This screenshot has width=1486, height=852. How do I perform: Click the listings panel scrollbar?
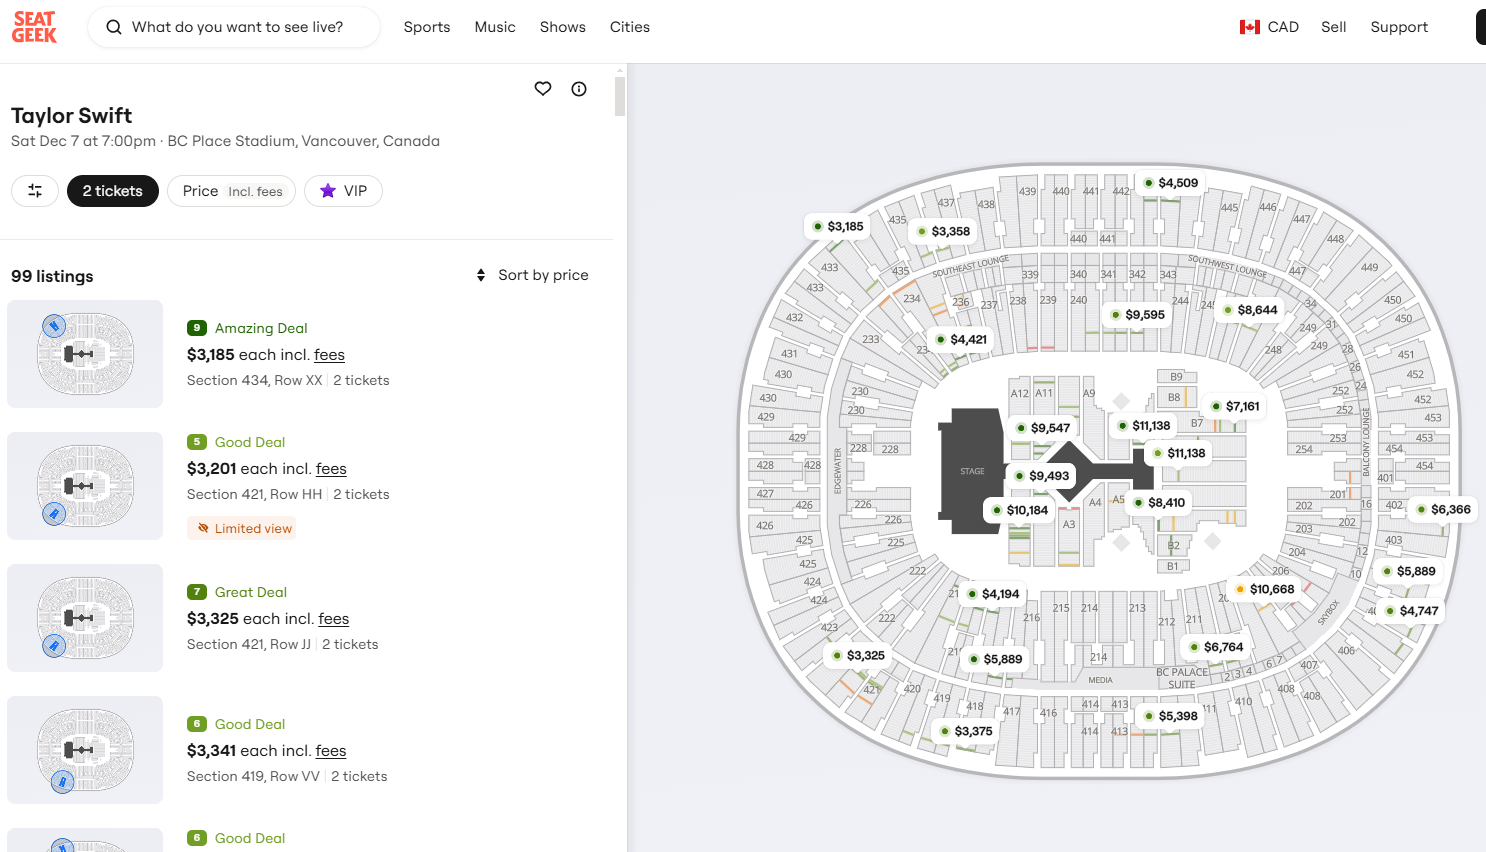click(x=620, y=97)
